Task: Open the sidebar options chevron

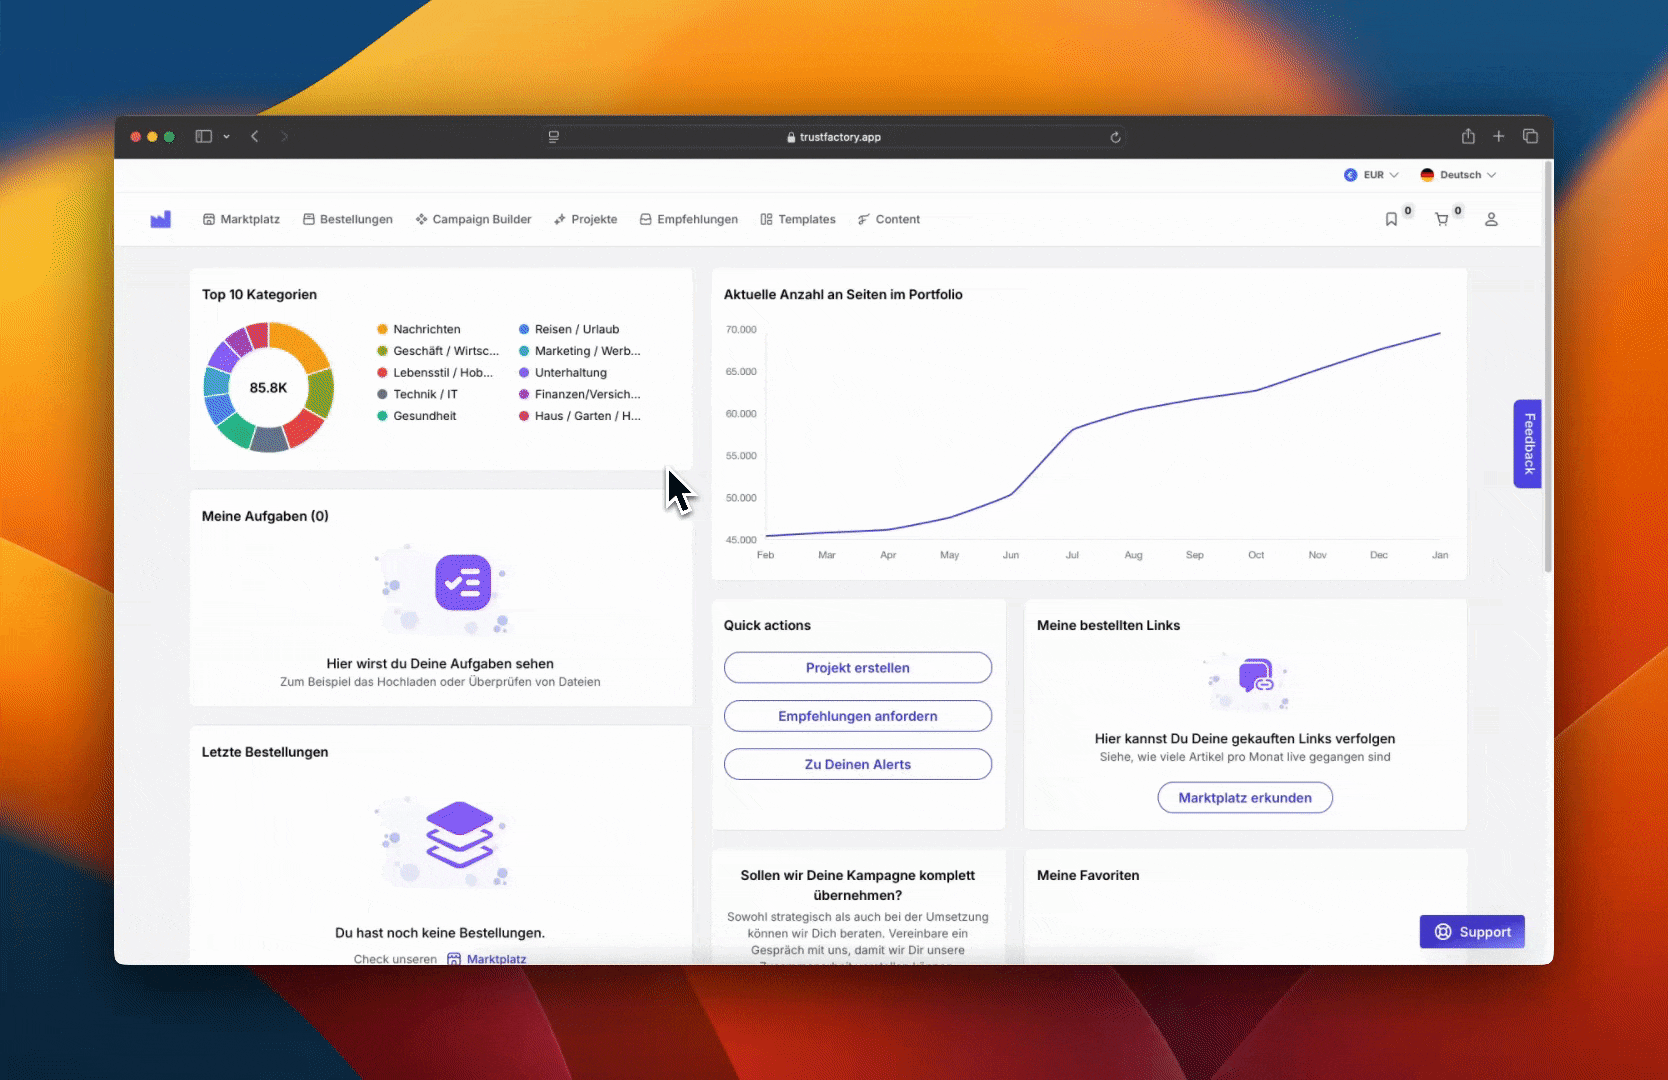Action: tap(227, 136)
